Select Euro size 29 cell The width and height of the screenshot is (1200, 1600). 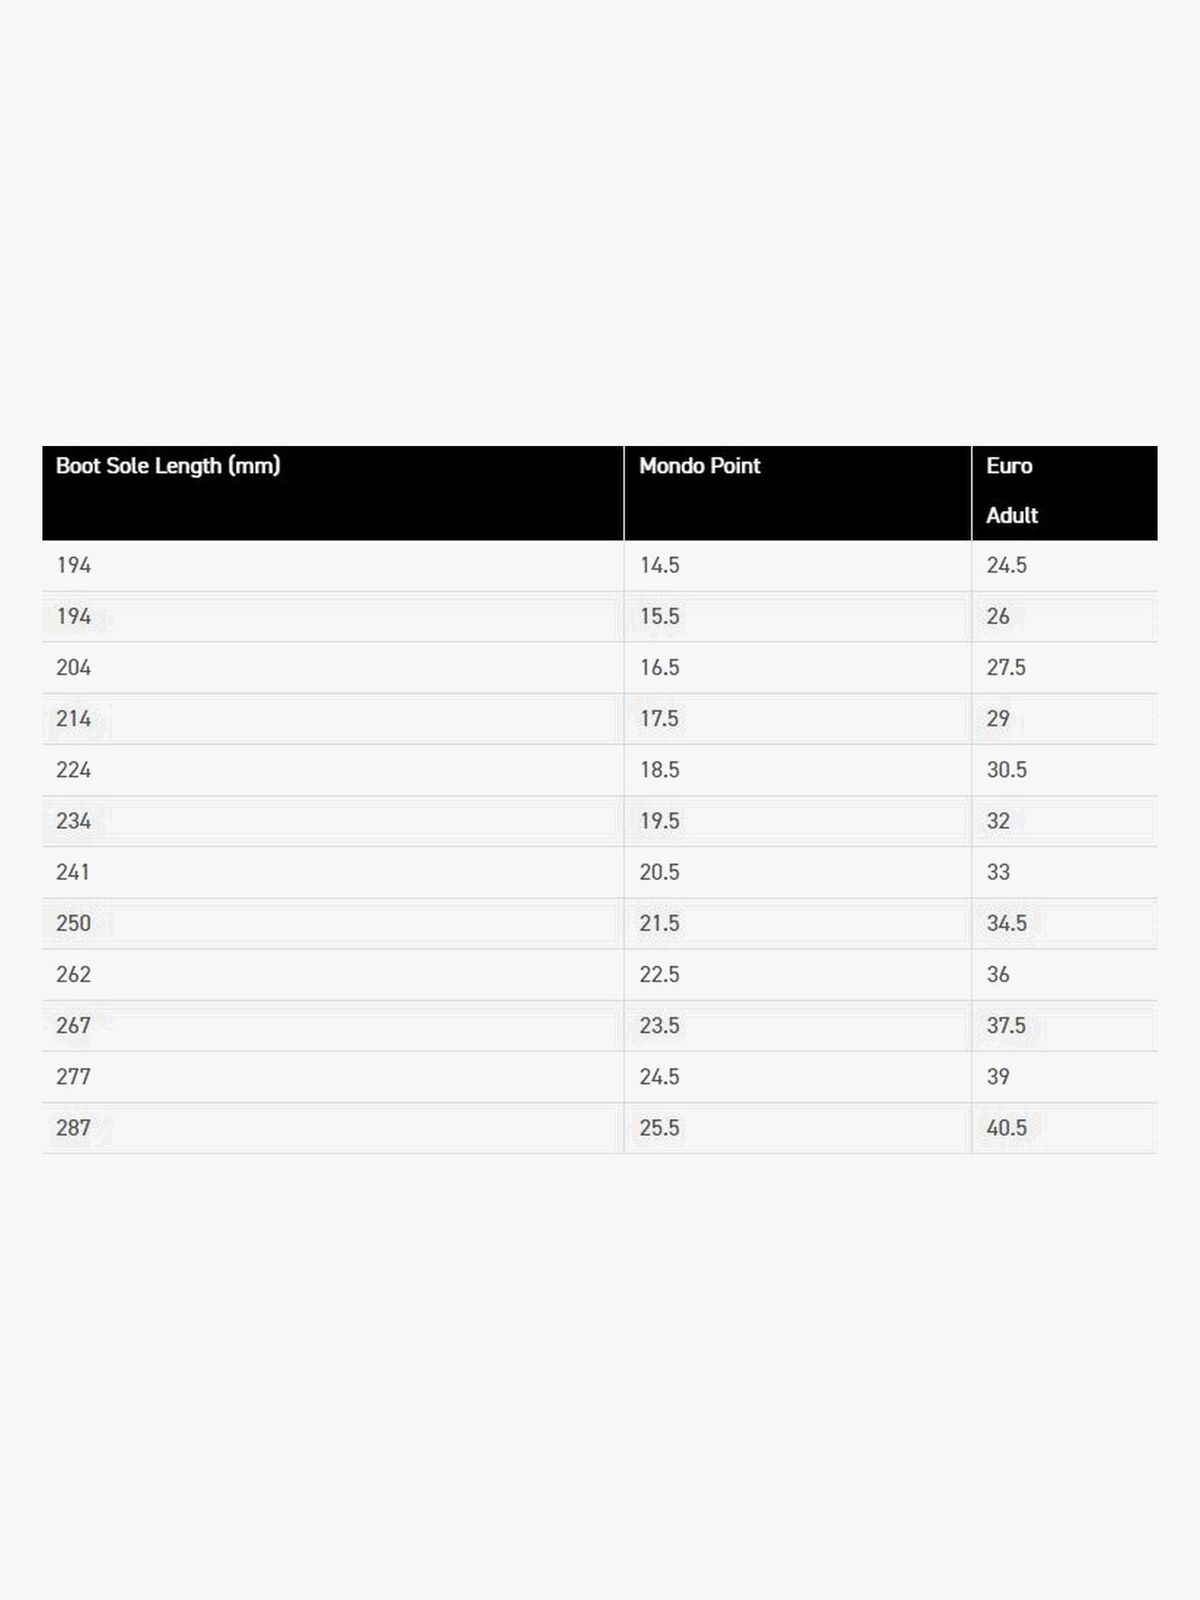[x=998, y=718]
